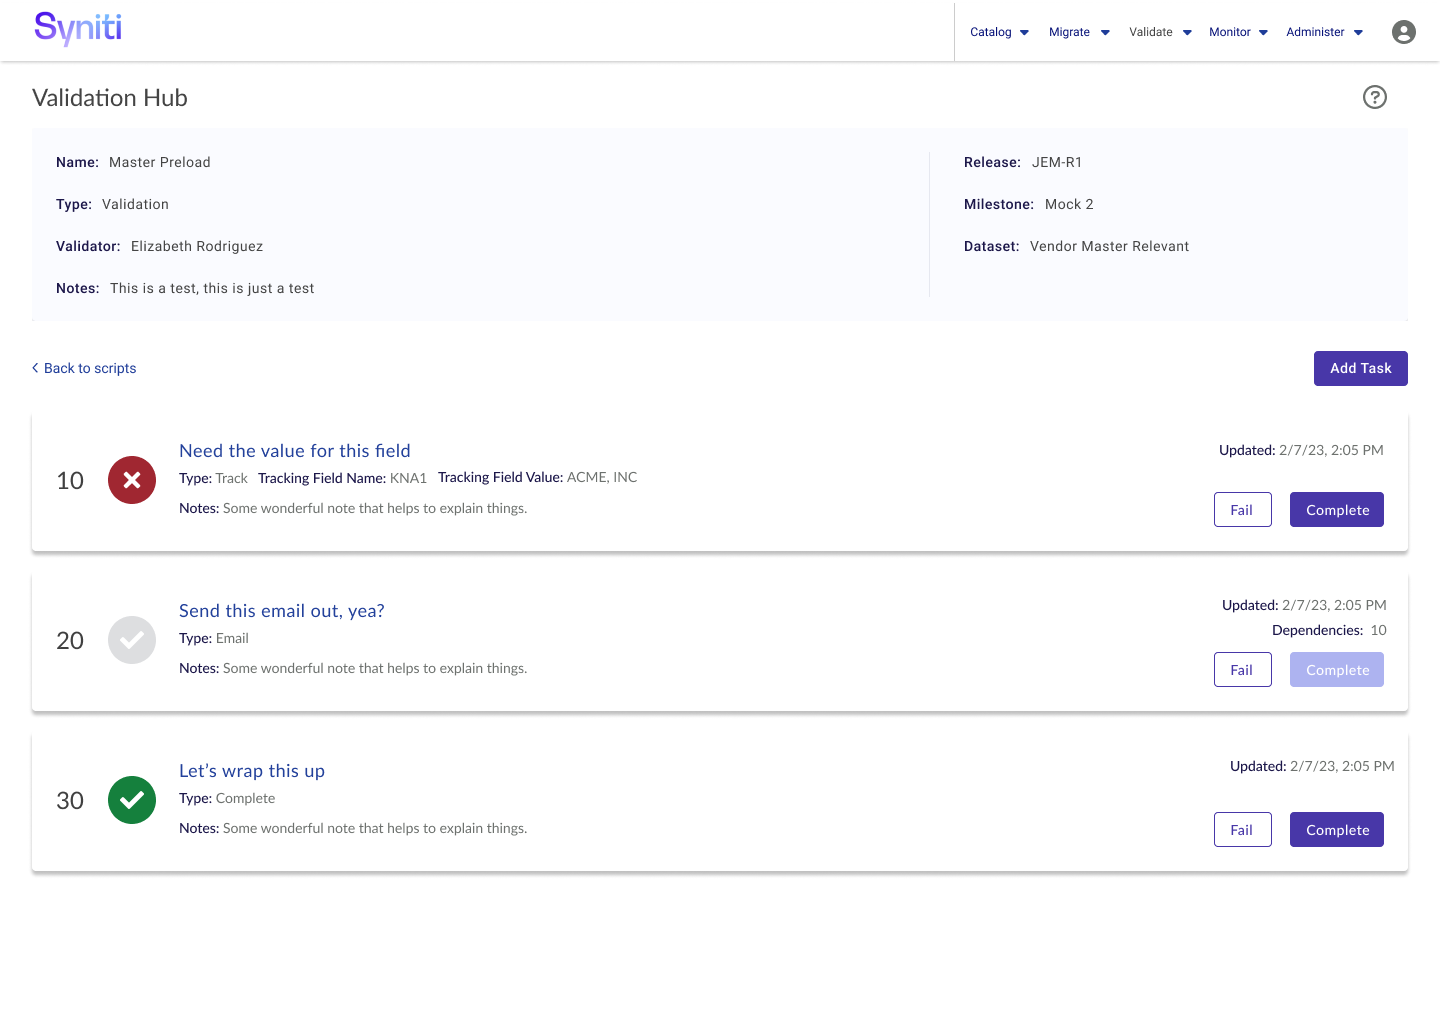Click the back chevron beside Back to scripts
The image size is (1440, 1011).
pyautogui.click(x=35, y=368)
